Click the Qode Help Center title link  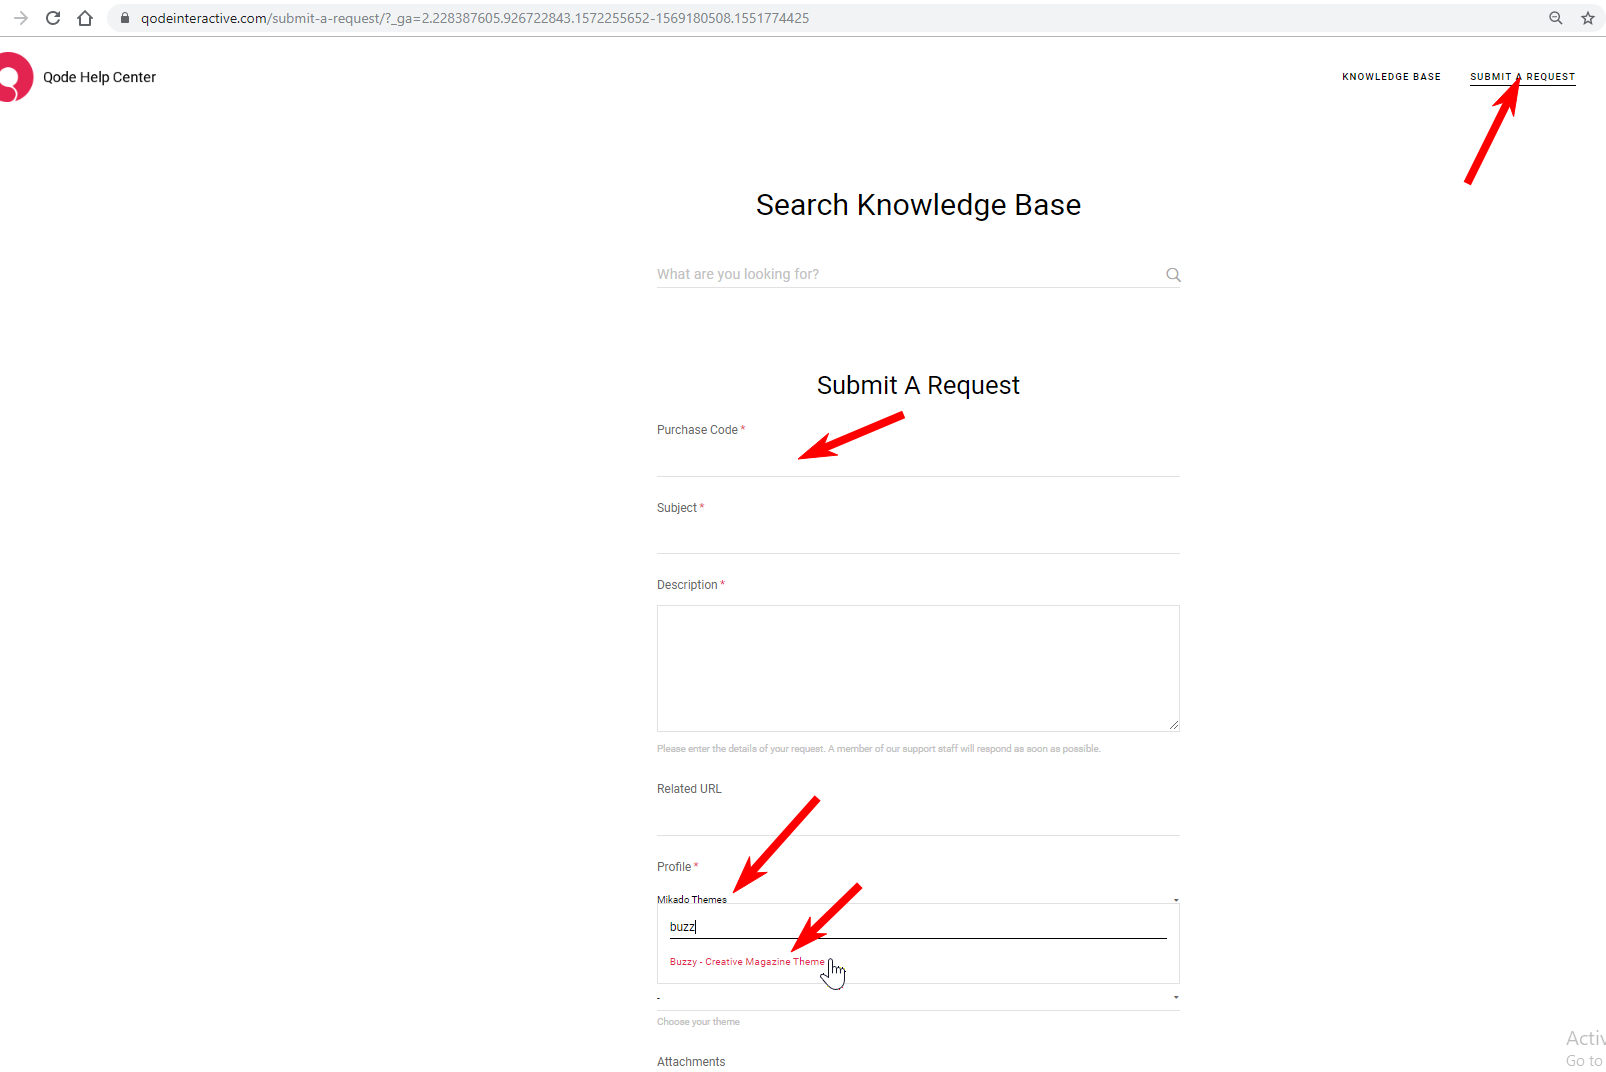(99, 77)
